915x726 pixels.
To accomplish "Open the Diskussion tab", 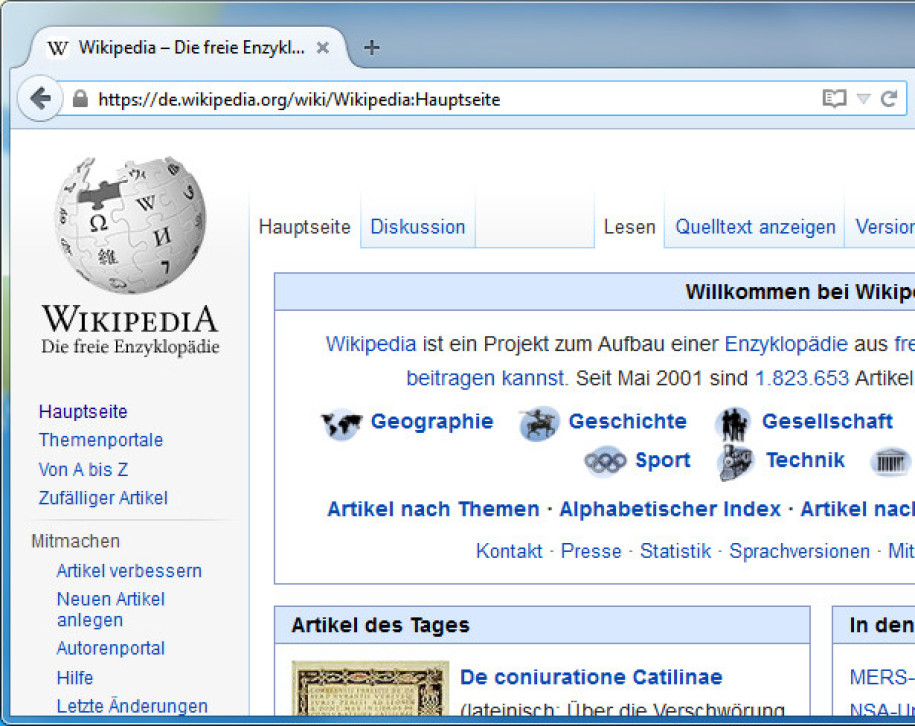I will (x=418, y=226).
